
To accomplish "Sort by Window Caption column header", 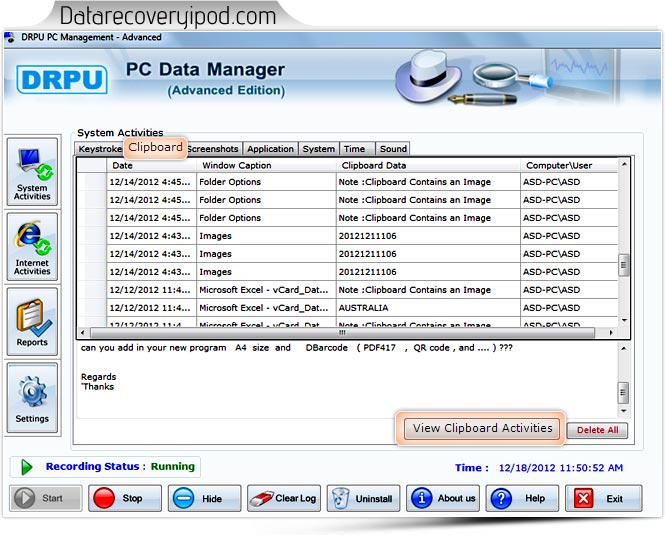I will click(266, 165).
